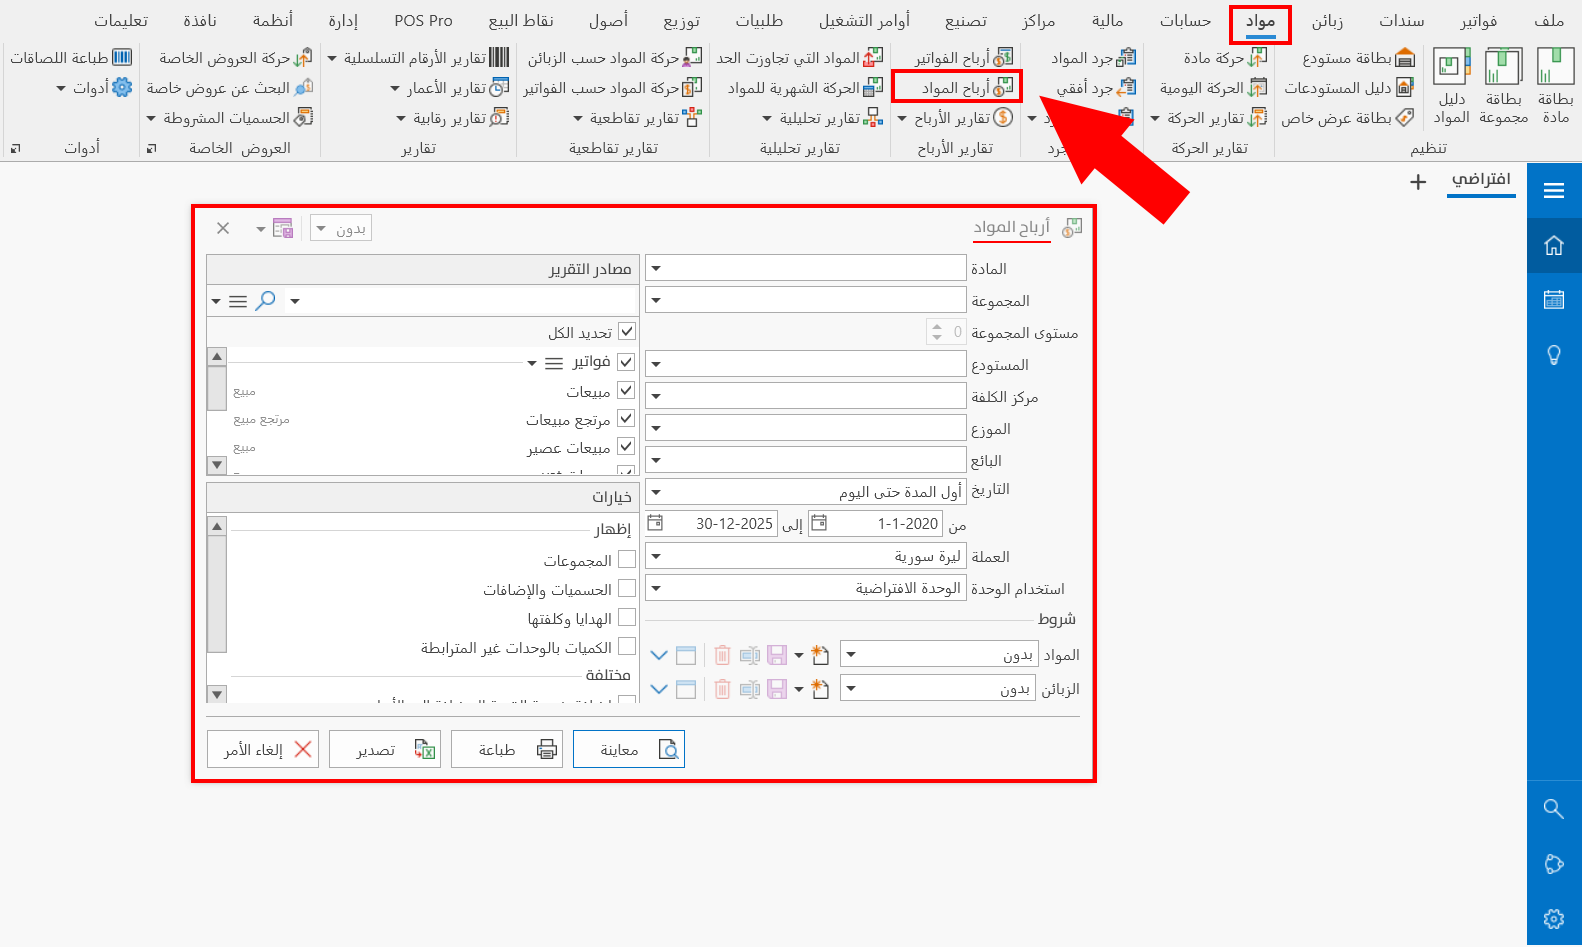Image resolution: width=1582 pixels, height=947 pixels.
Task: Open البحث عن عروض خاصة search
Action: pos(229,88)
